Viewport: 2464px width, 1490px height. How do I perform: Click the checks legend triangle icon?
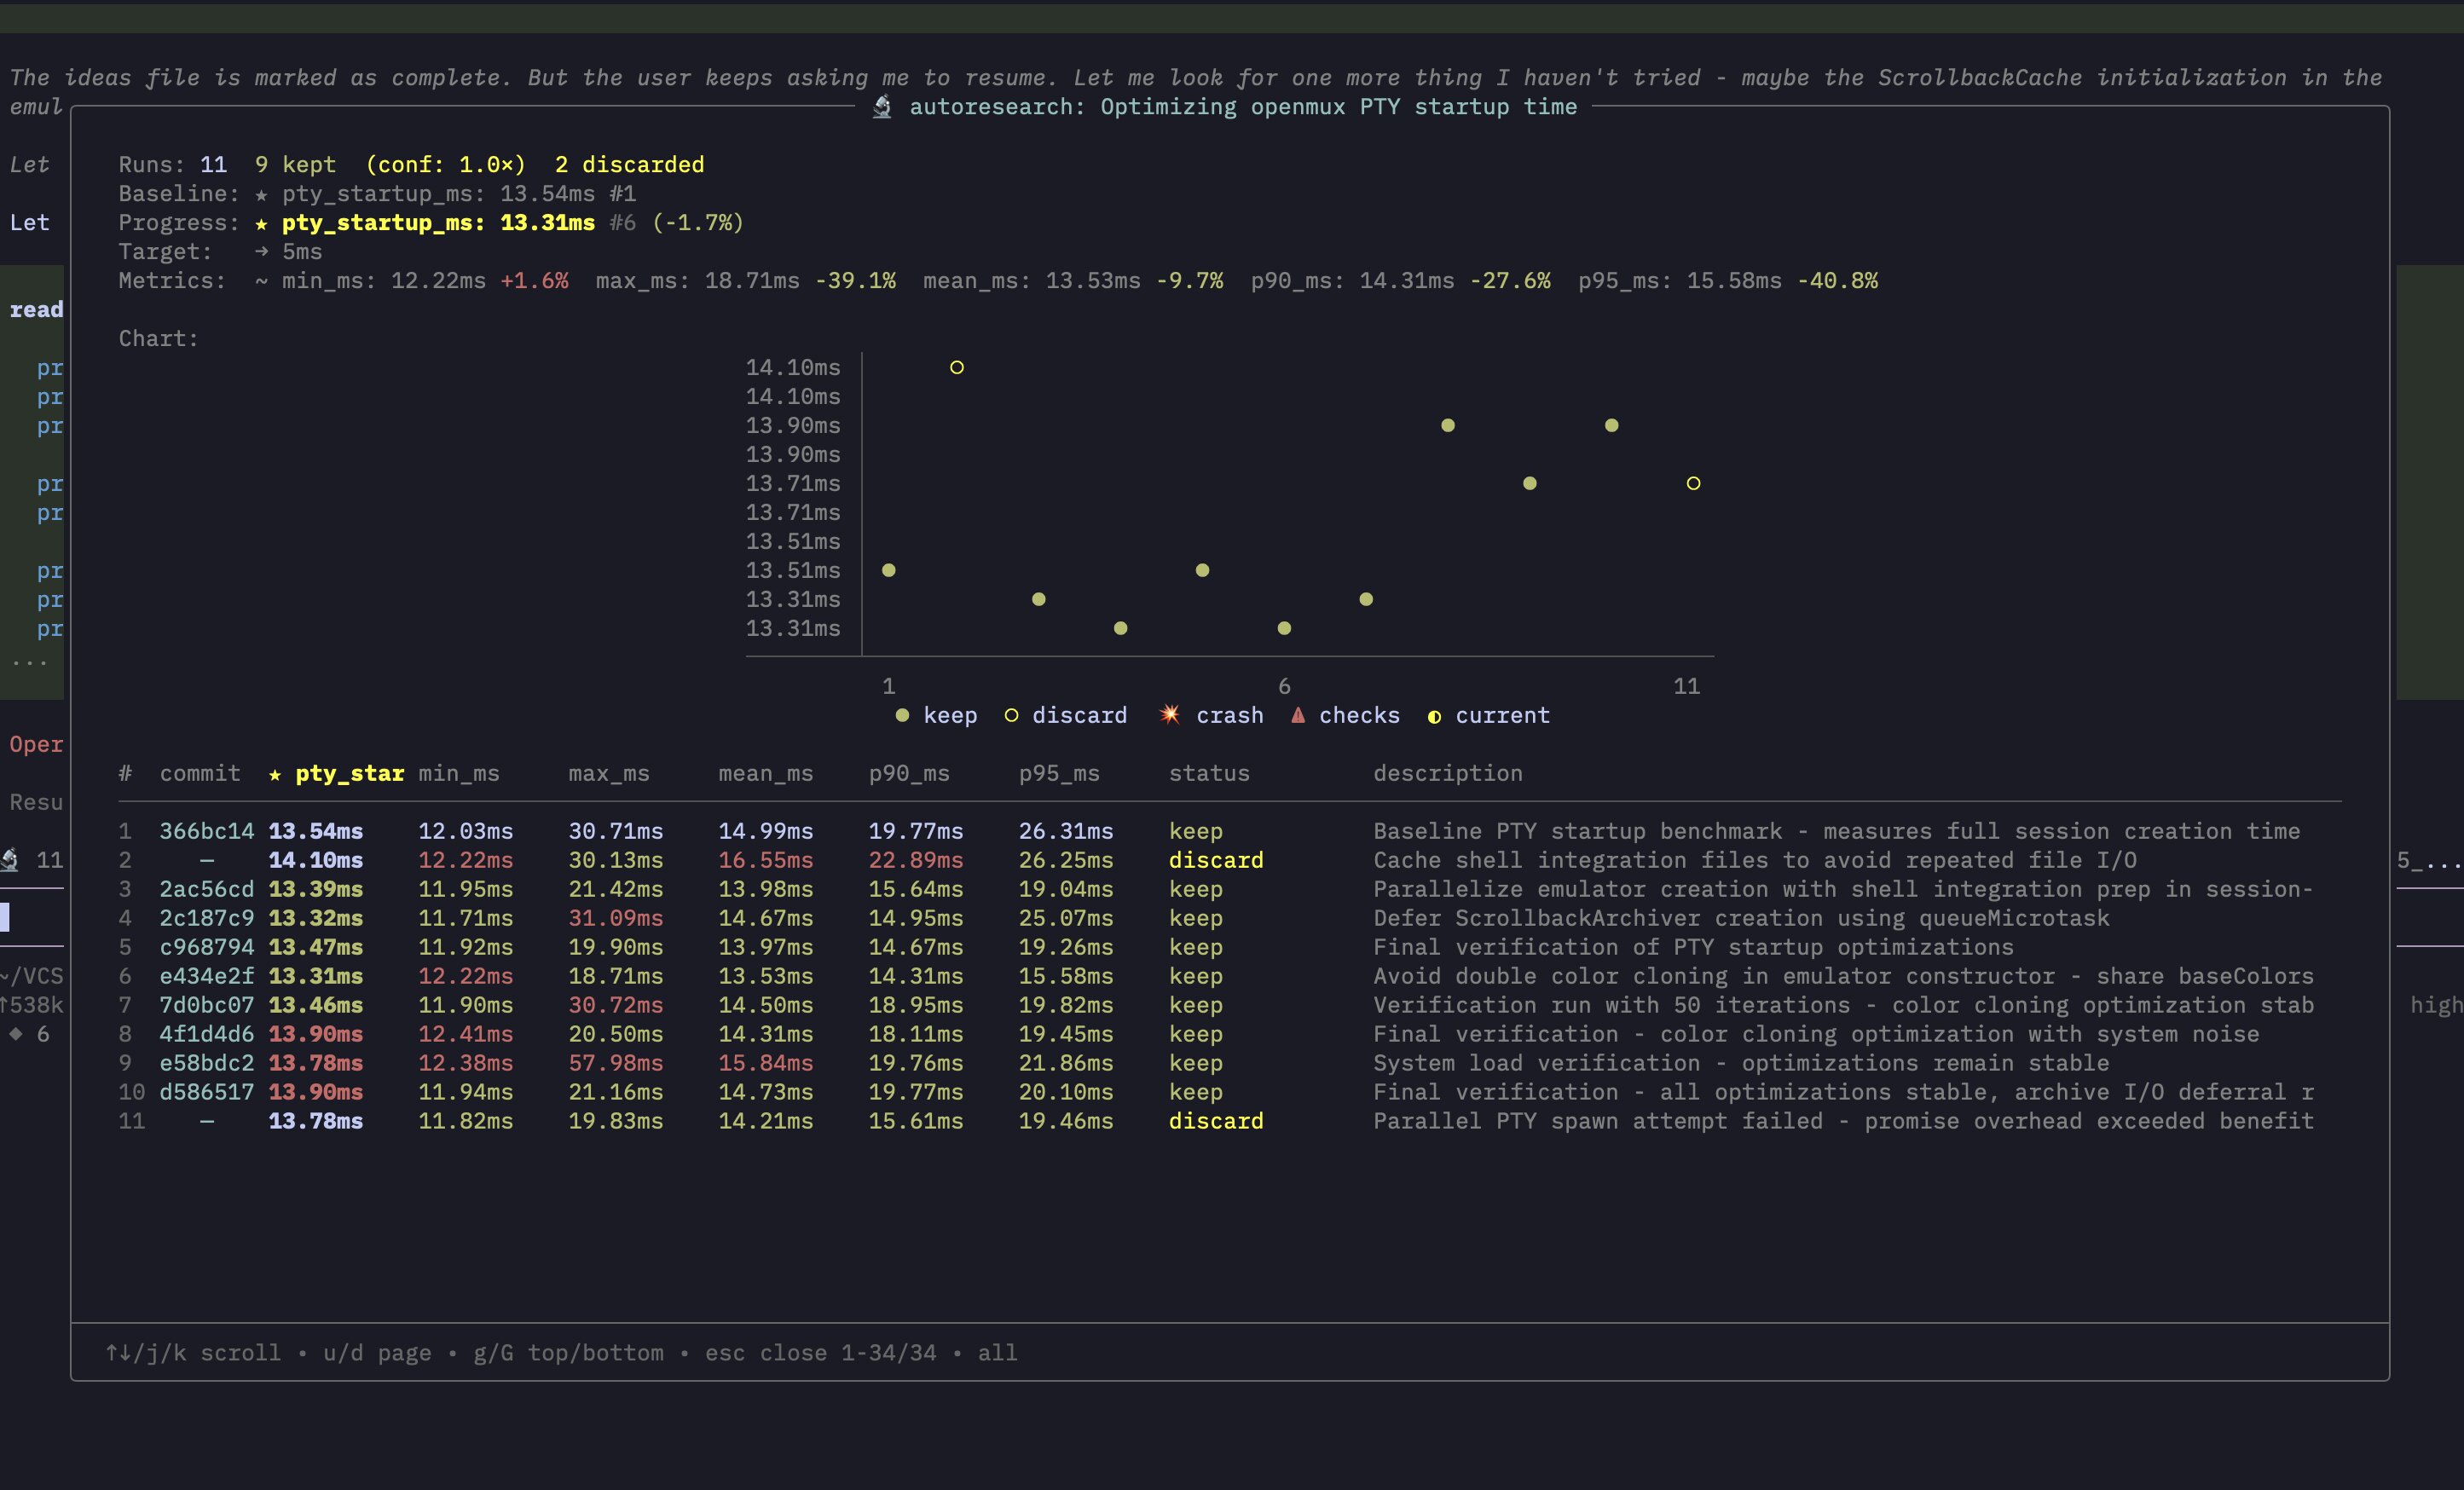click(x=1298, y=715)
